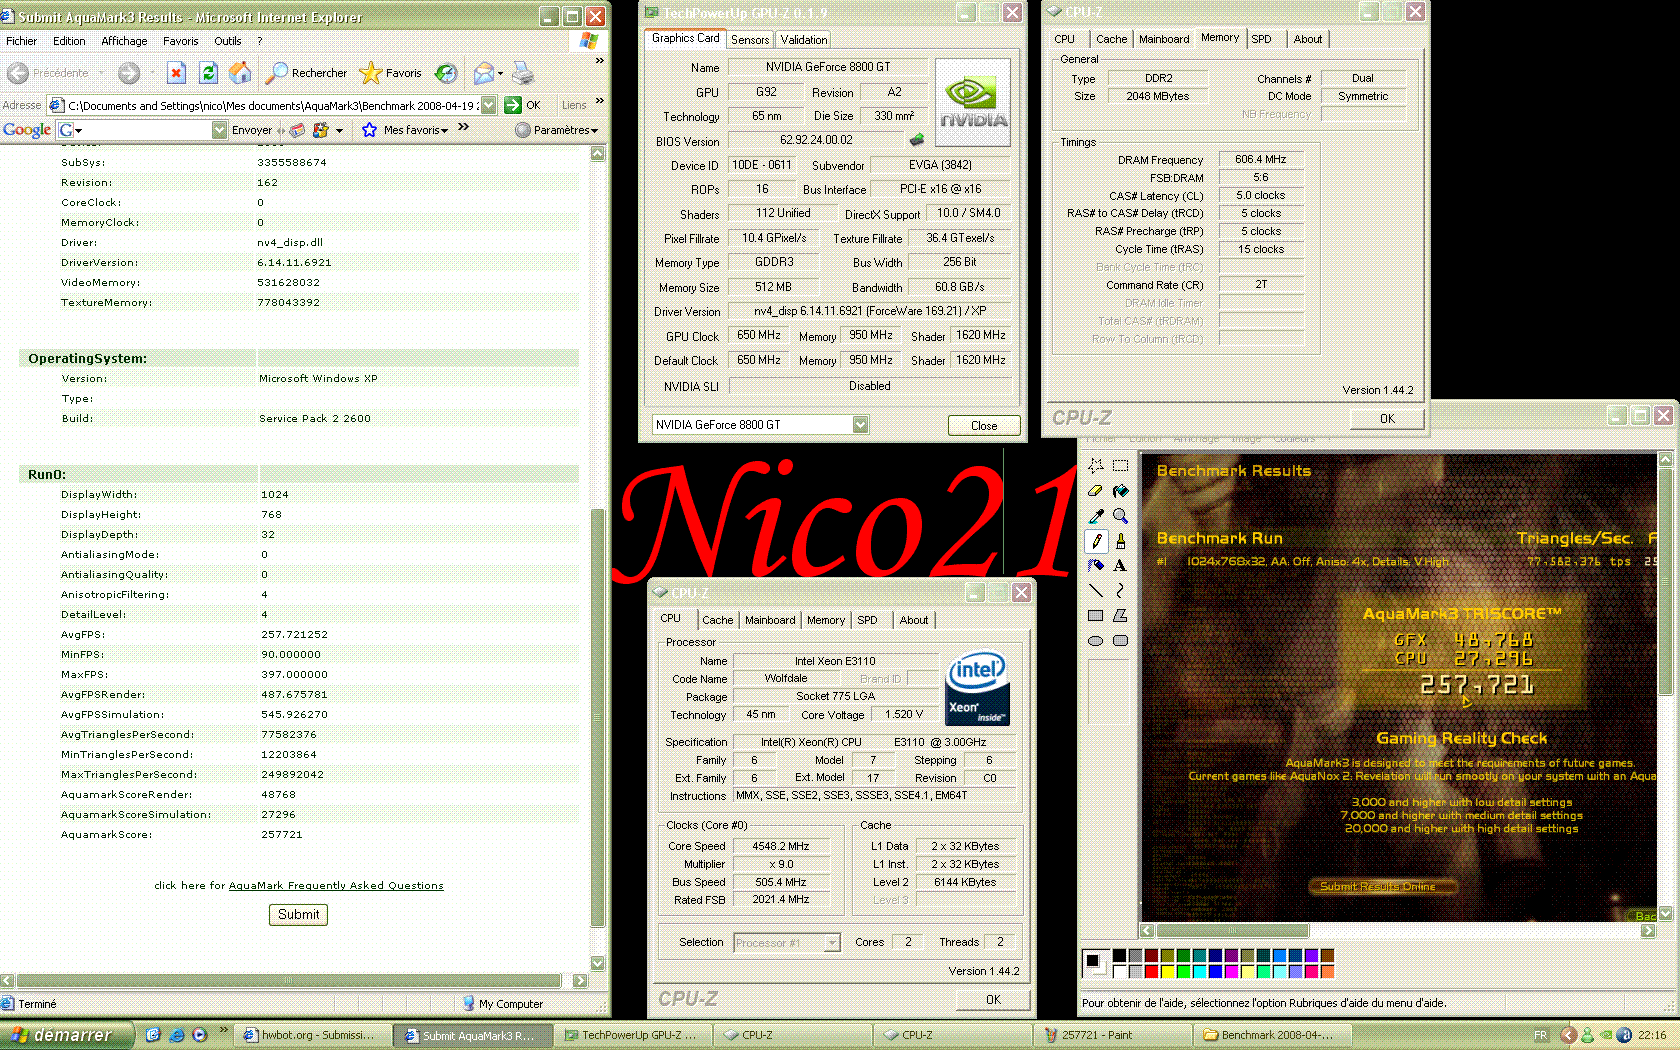The image size is (1680, 1050).
Task: Click the BIOS save chip icon in GPU-Z
Action: coord(917,140)
